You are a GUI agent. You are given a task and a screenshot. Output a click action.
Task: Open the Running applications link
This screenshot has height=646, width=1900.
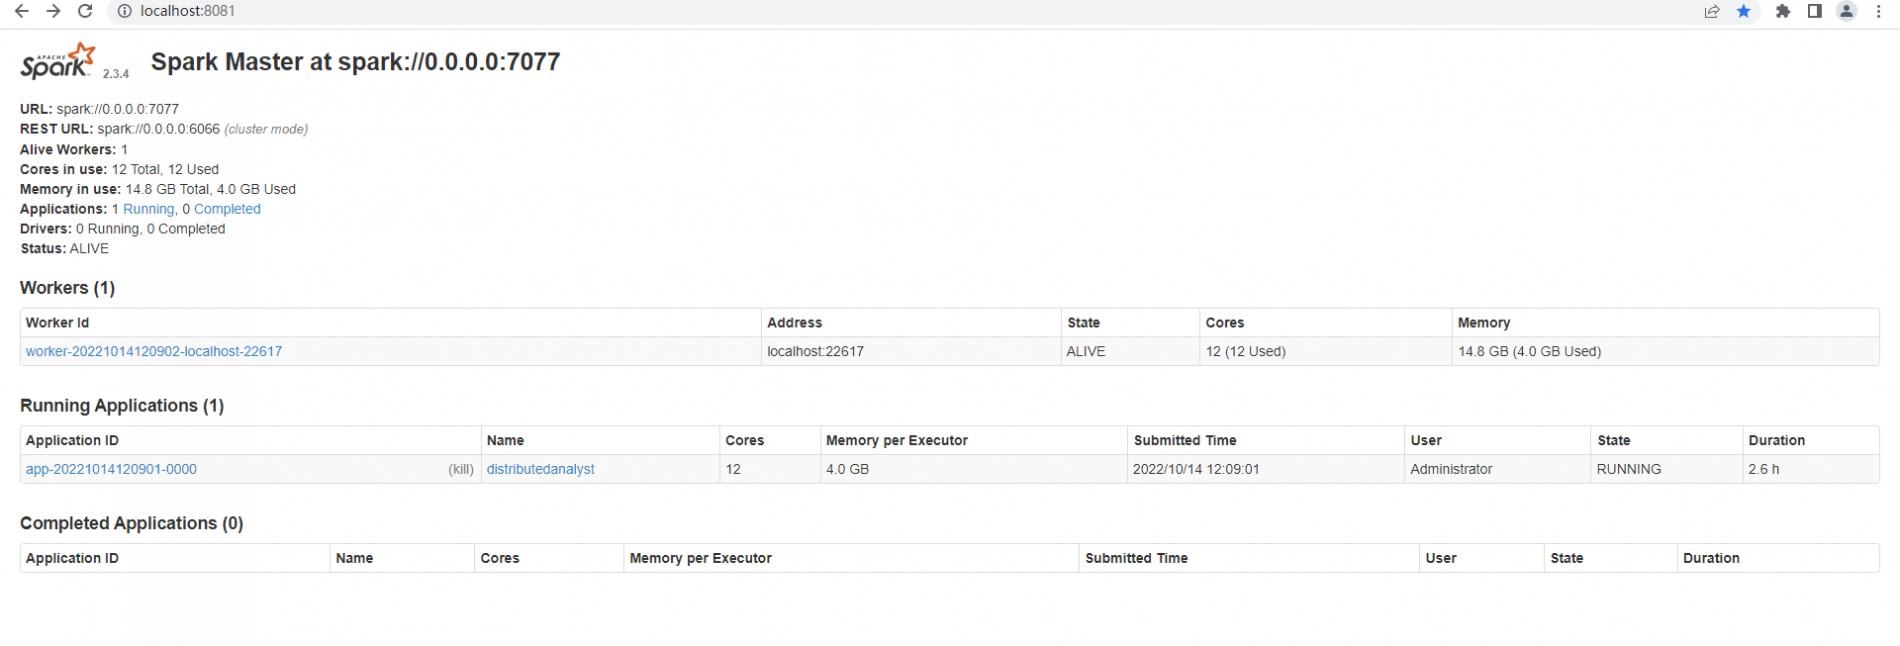pyautogui.click(x=148, y=209)
